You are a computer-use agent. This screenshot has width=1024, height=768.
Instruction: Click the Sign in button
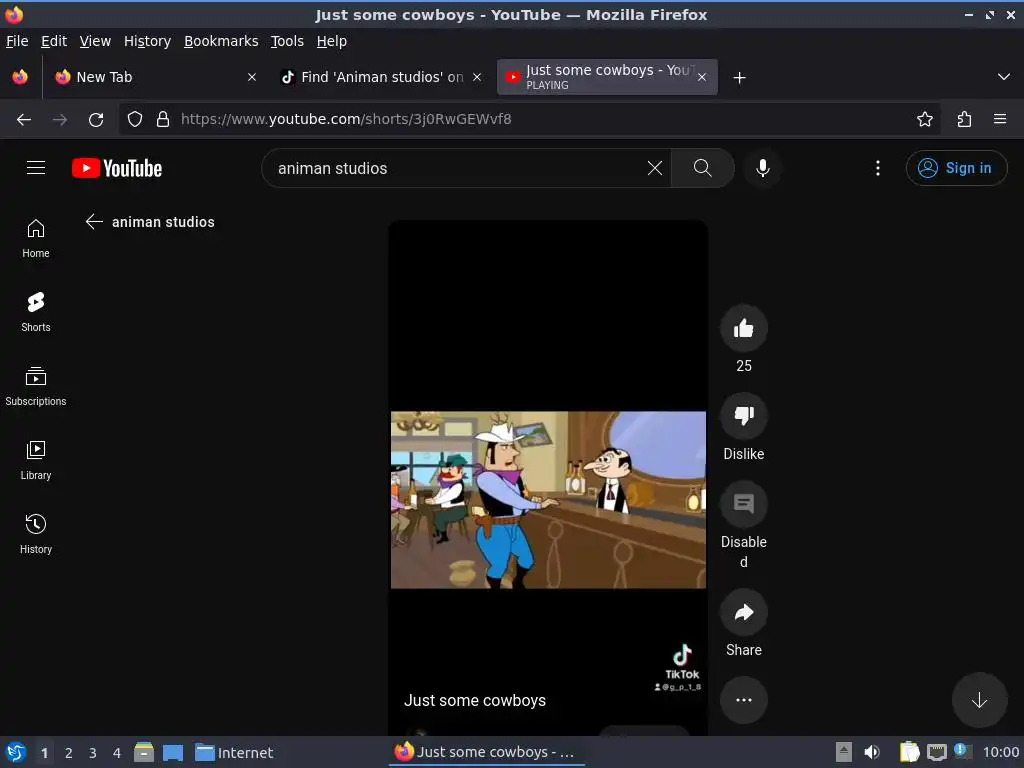(x=956, y=168)
